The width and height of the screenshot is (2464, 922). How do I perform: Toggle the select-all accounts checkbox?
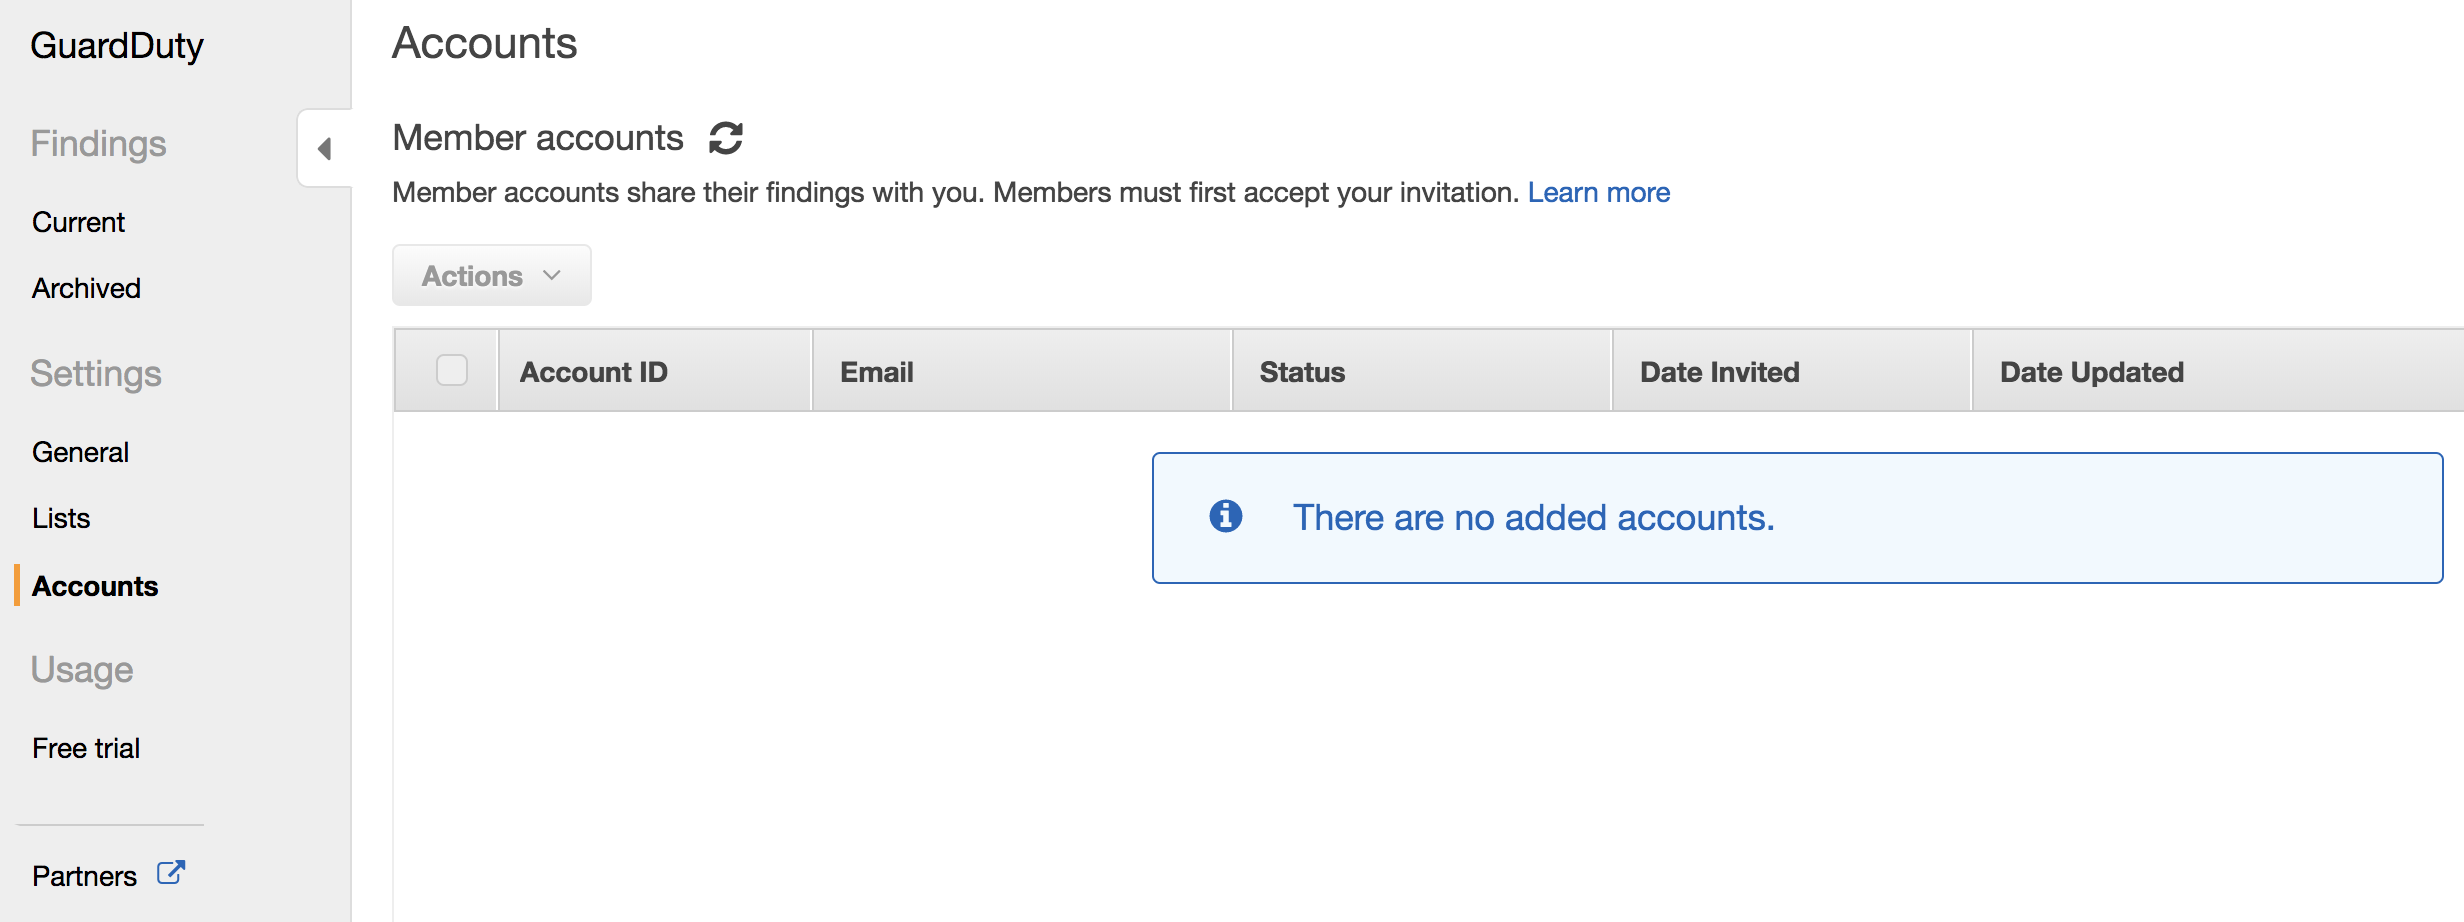[x=452, y=371]
